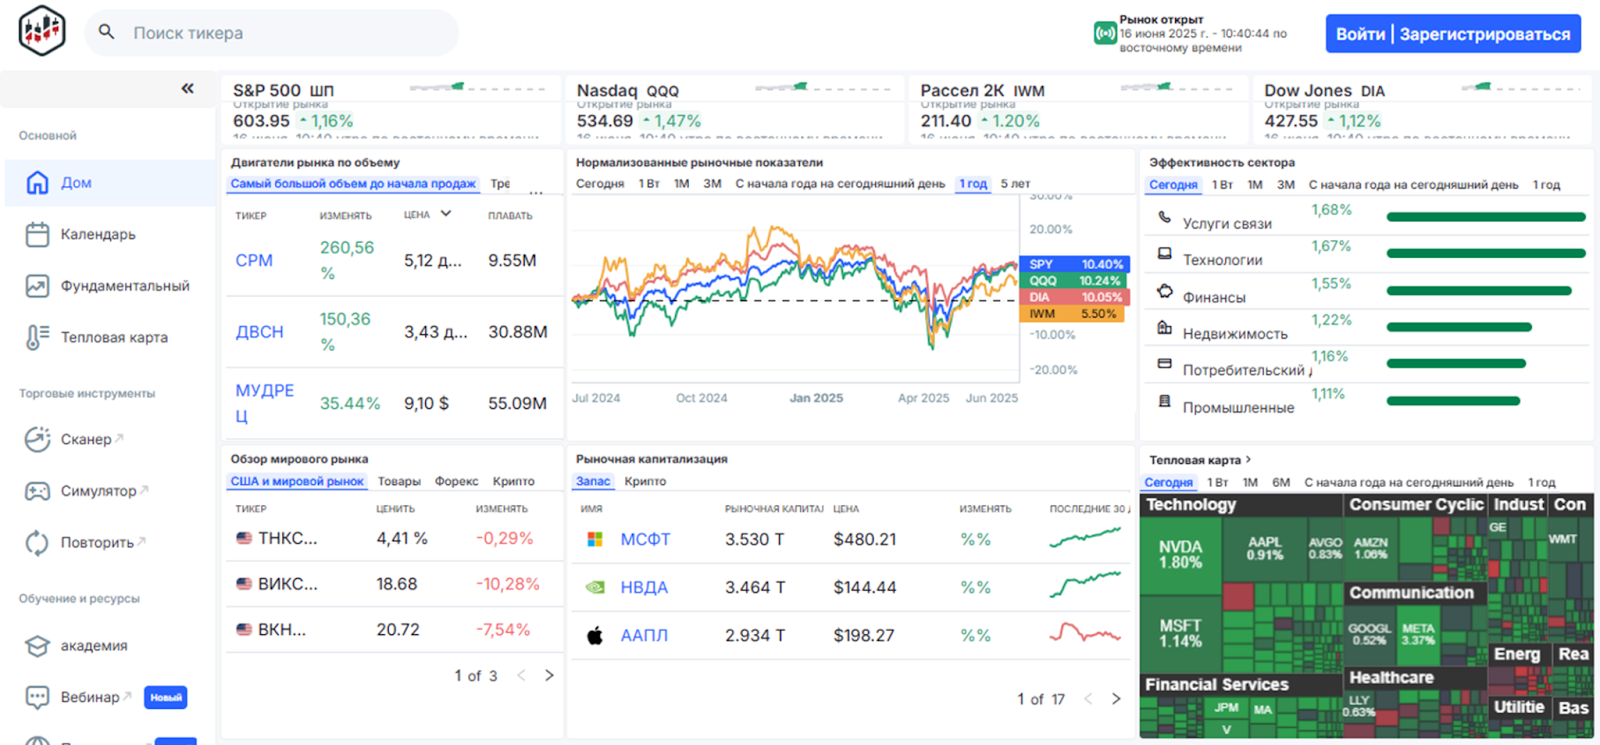Click the SPY 10.40% legend color label
Viewport: 1600px width, 745px height.
click(1075, 264)
